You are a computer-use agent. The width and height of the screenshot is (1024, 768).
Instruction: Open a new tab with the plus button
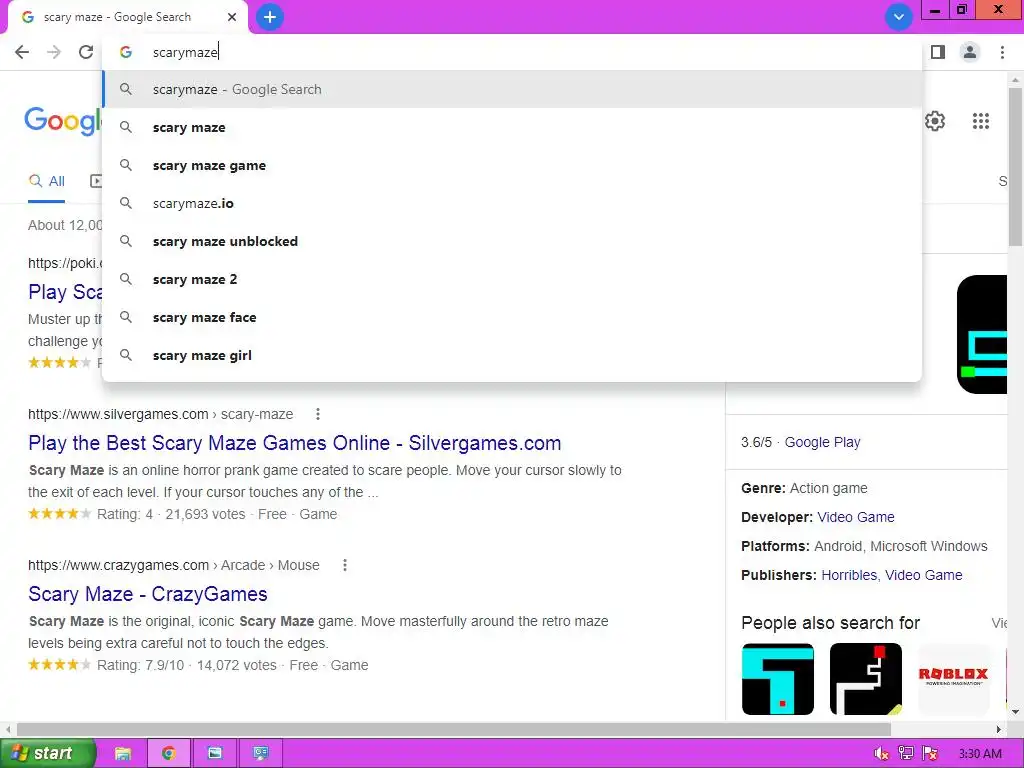click(x=270, y=17)
